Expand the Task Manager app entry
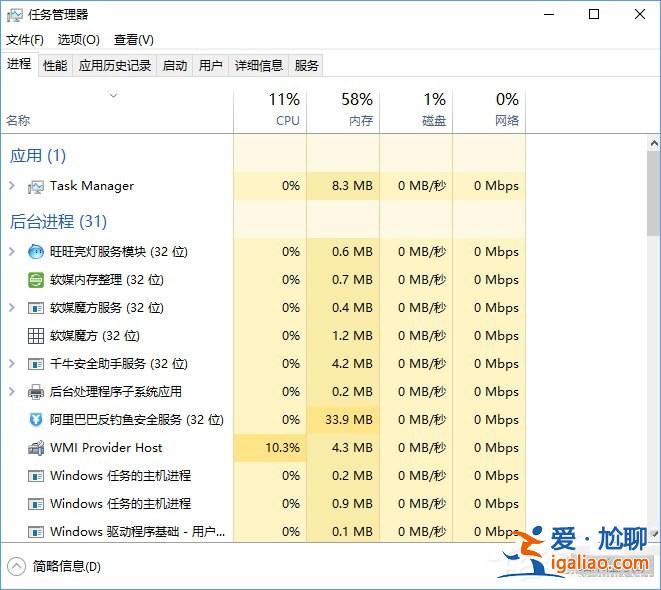Screen dimensions: 661x590 [x=12, y=186]
